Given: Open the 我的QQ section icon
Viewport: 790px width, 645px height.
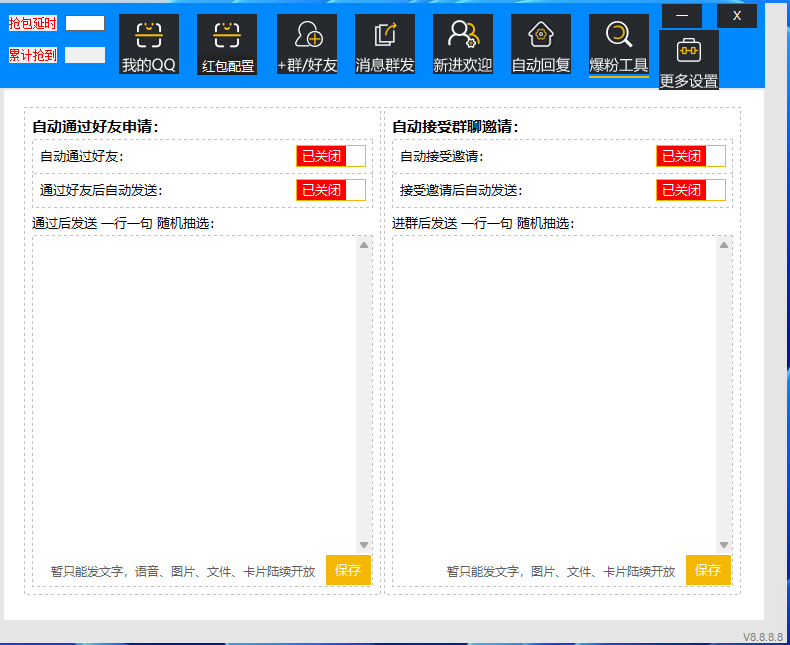Looking at the screenshot, I should pos(148,36).
